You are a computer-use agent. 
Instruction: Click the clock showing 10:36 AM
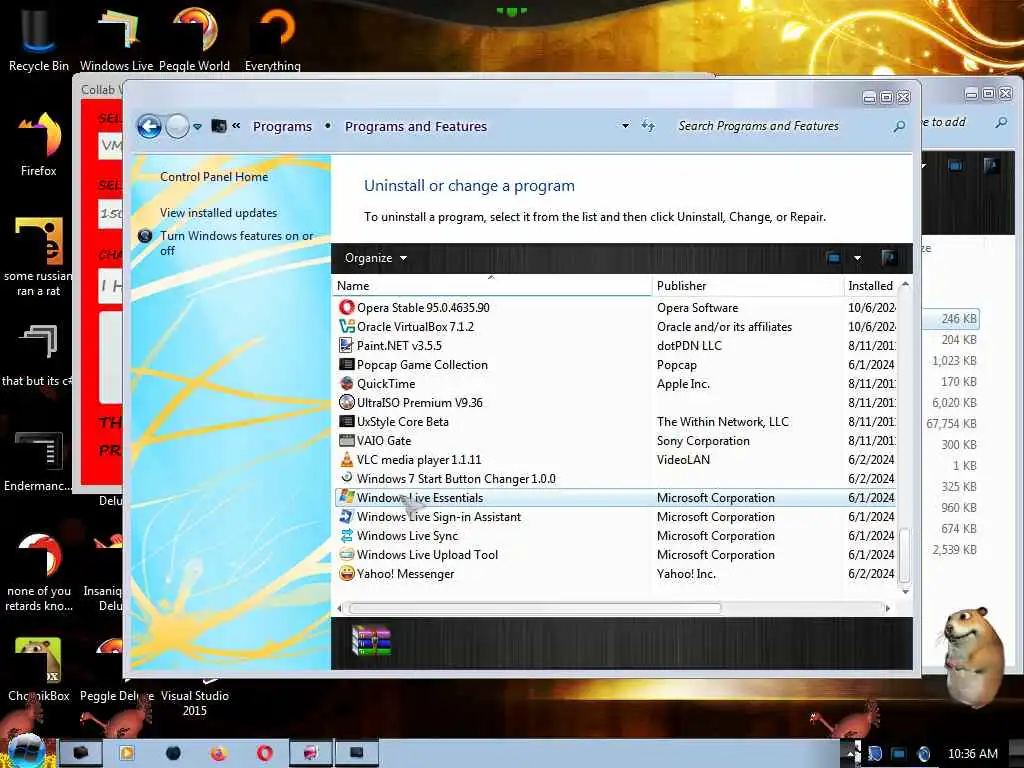pos(972,754)
